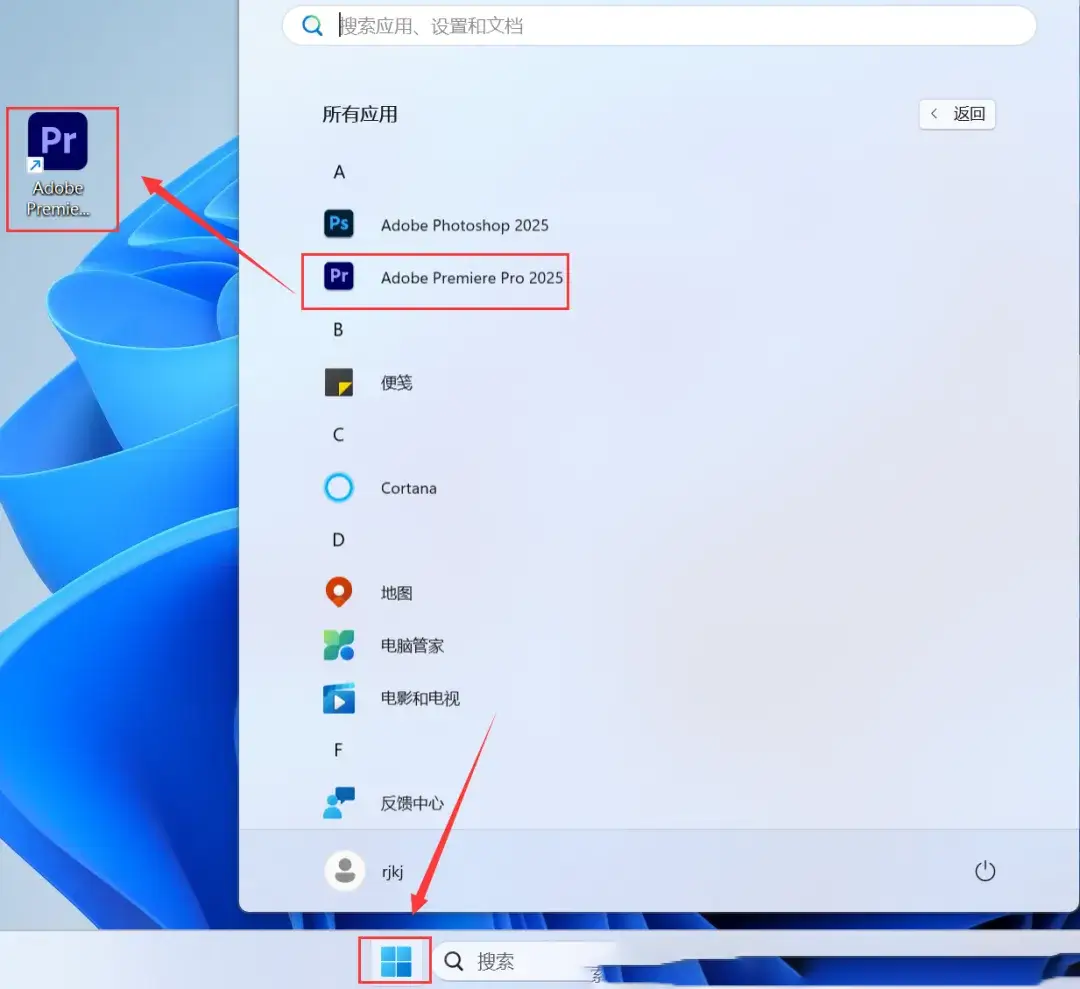Select the letter C section header
The width and height of the screenshot is (1080, 989).
[x=338, y=435]
